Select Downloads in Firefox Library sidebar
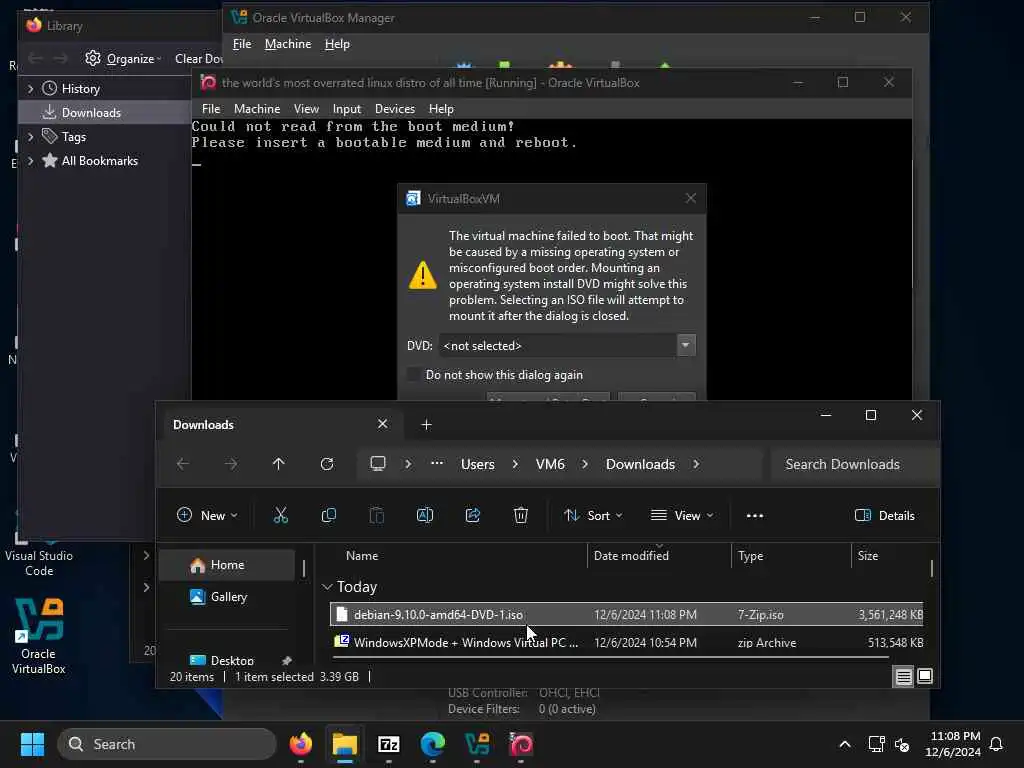1024x768 pixels. coord(104,112)
